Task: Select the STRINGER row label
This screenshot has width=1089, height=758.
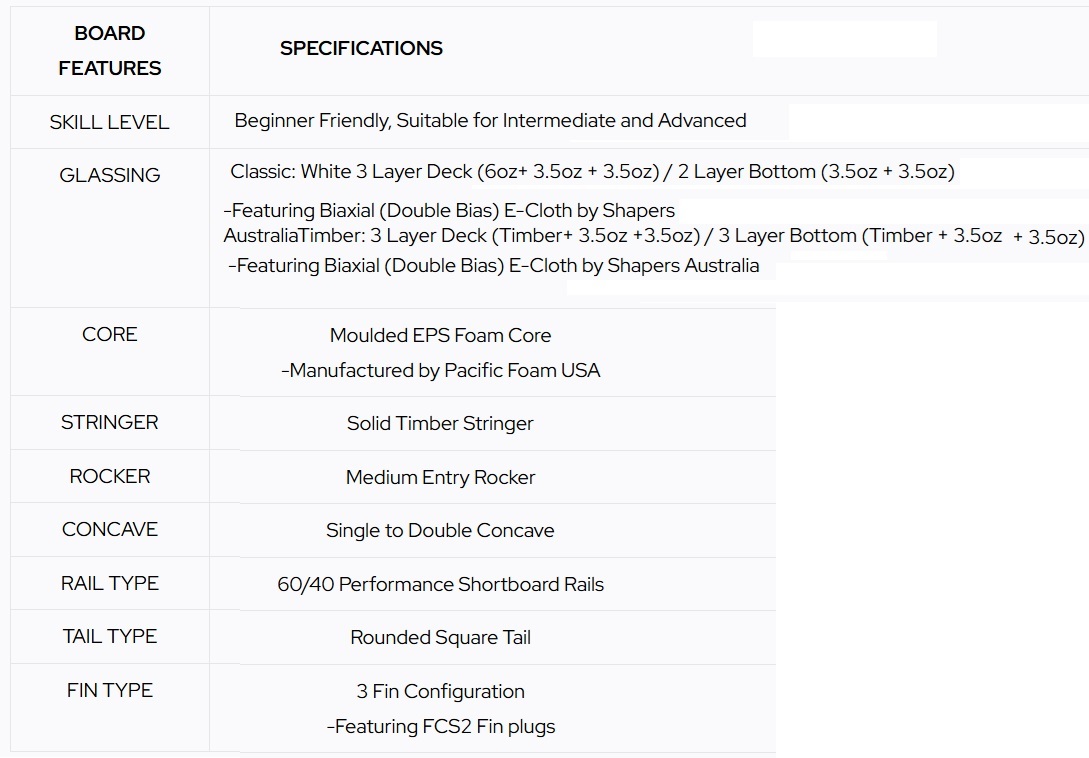Action: [109, 422]
